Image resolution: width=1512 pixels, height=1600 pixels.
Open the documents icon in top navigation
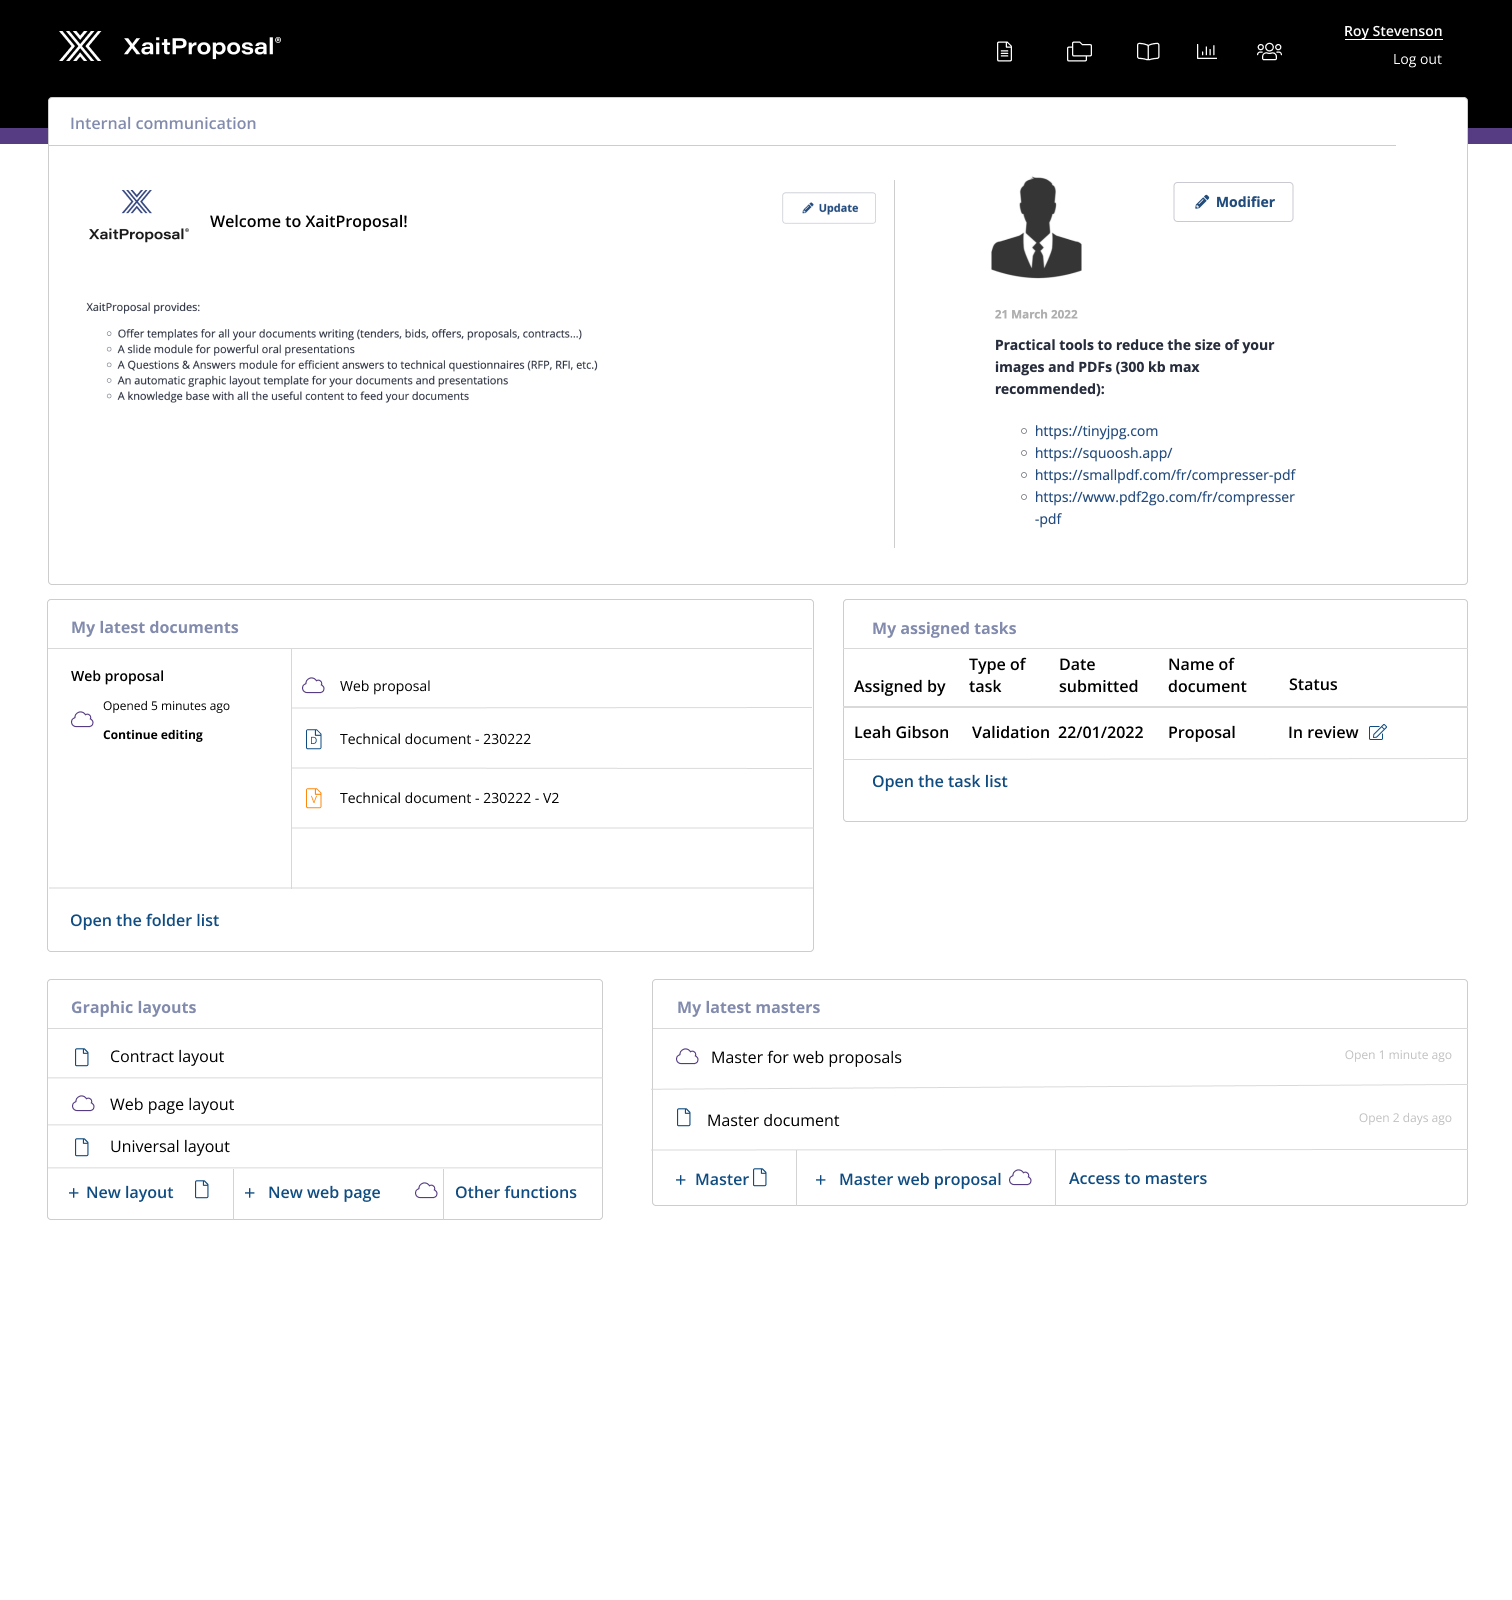[1005, 51]
